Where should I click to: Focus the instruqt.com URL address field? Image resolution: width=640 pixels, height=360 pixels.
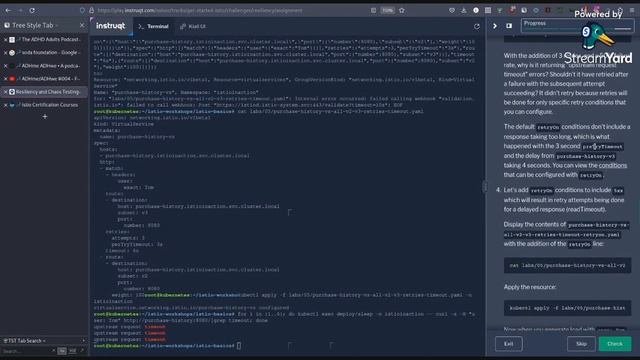coord(200,10)
